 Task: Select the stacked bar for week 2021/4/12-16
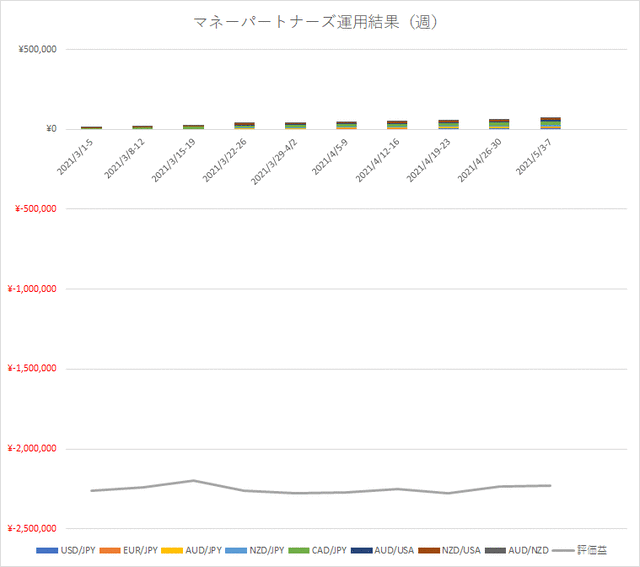(x=397, y=125)
